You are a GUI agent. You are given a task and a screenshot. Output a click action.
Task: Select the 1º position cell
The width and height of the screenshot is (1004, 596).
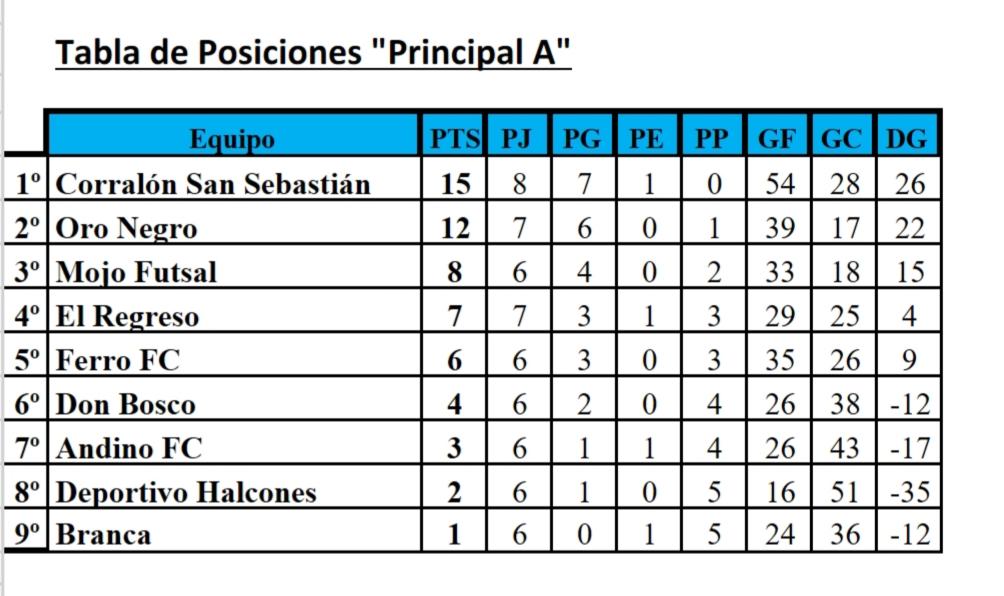(28, 184)
